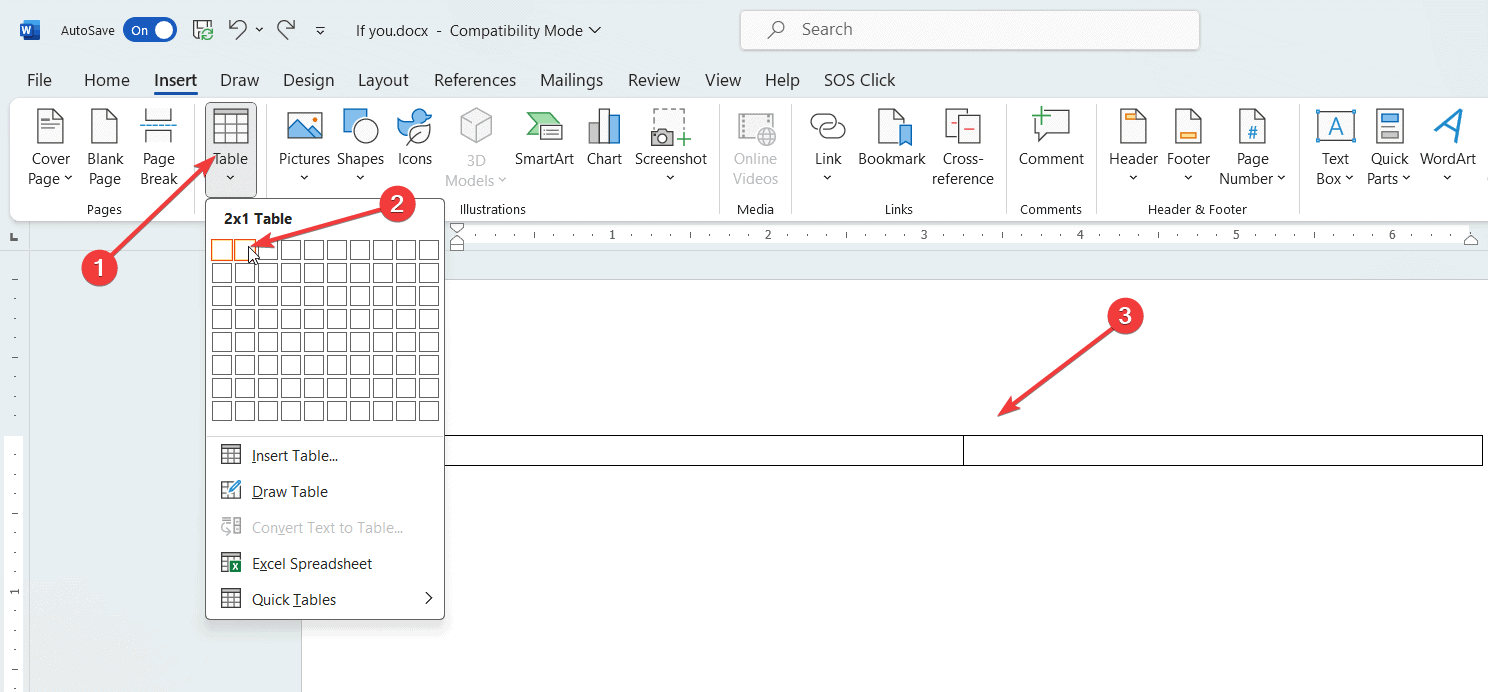Insert a Cover Page

[50, 148]
